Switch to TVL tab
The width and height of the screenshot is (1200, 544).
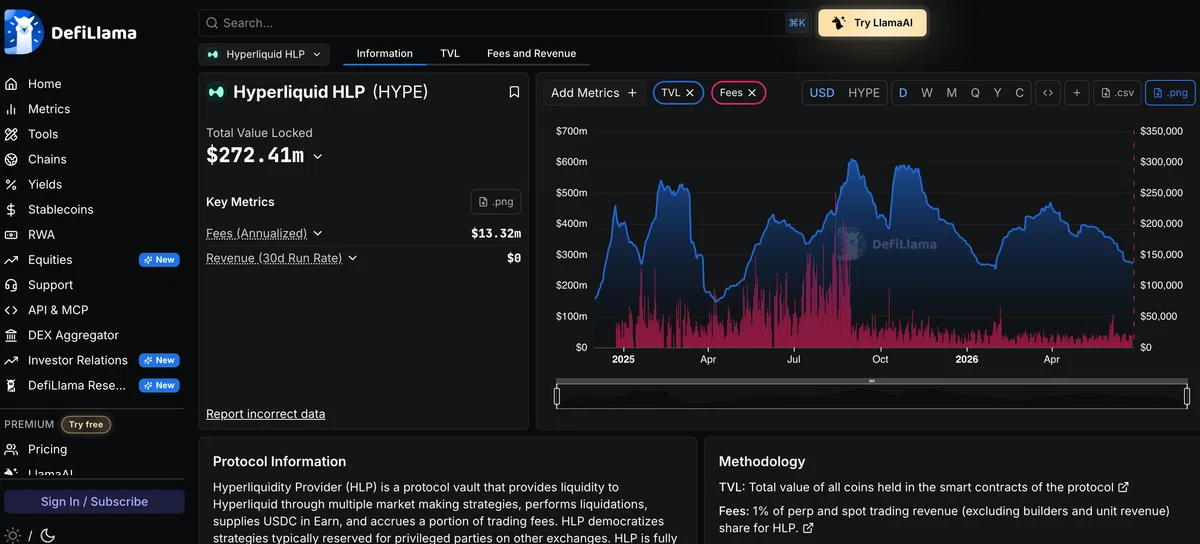coord(450,54)
